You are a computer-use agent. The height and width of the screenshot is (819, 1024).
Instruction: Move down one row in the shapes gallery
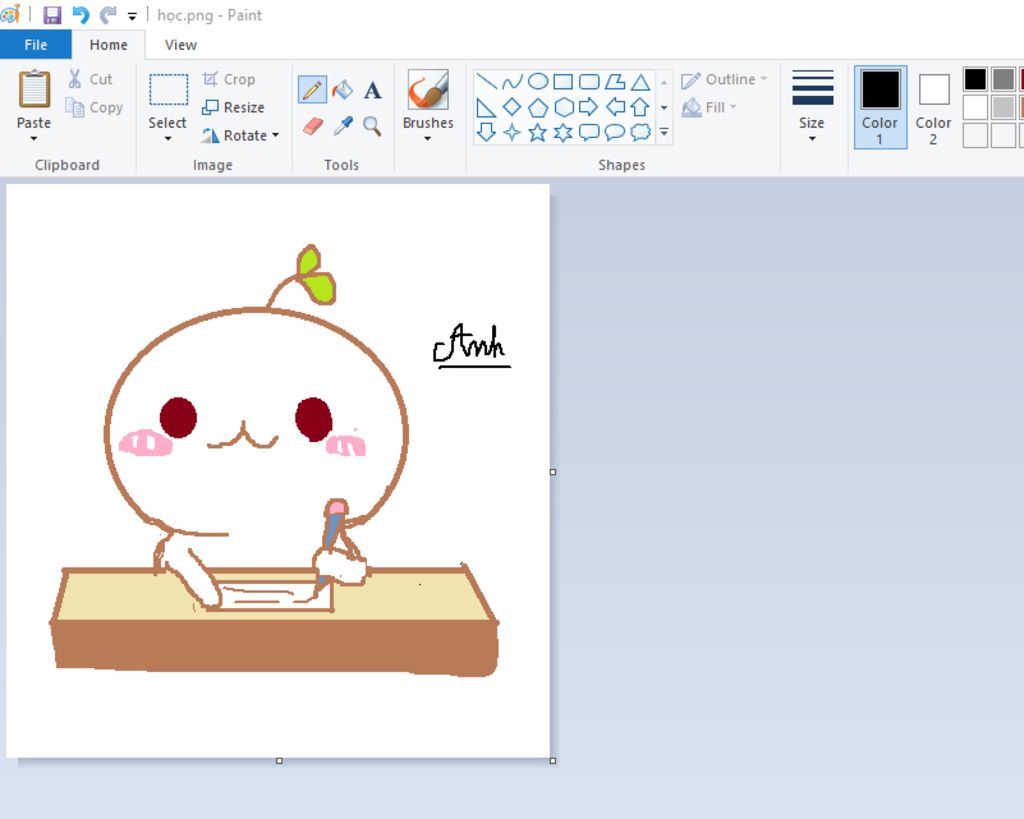[664, 107]
